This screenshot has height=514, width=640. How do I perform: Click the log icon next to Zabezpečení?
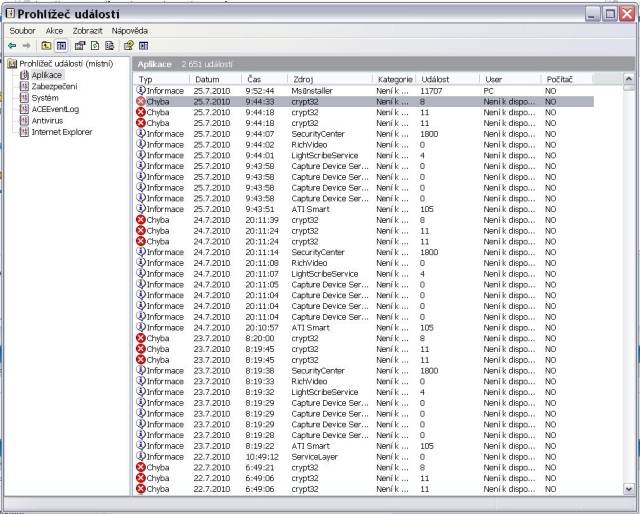click(24, 86)
